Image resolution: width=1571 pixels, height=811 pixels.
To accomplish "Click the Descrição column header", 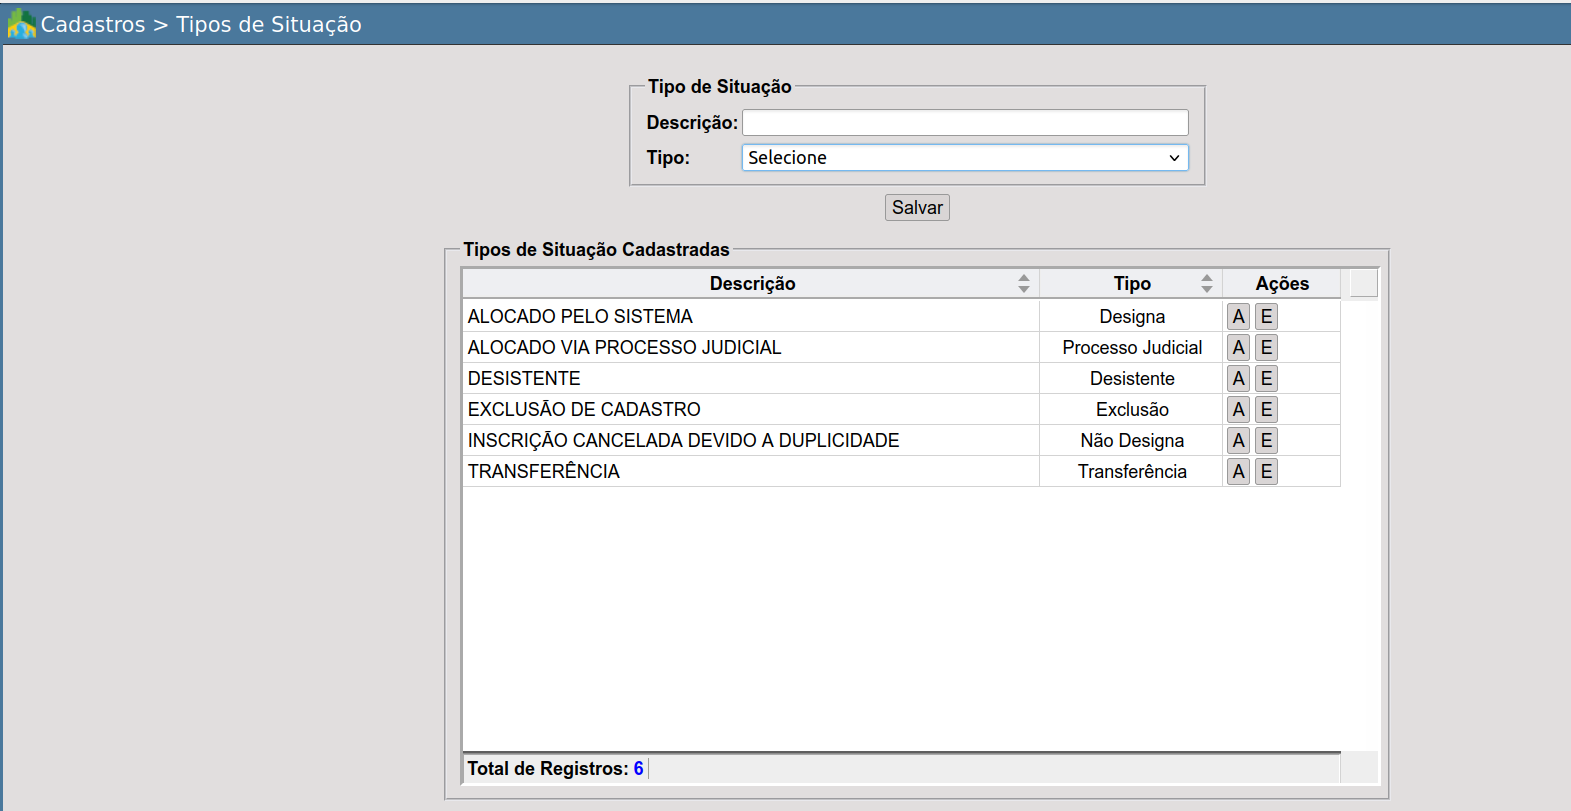I will click(x=752, y=284).
